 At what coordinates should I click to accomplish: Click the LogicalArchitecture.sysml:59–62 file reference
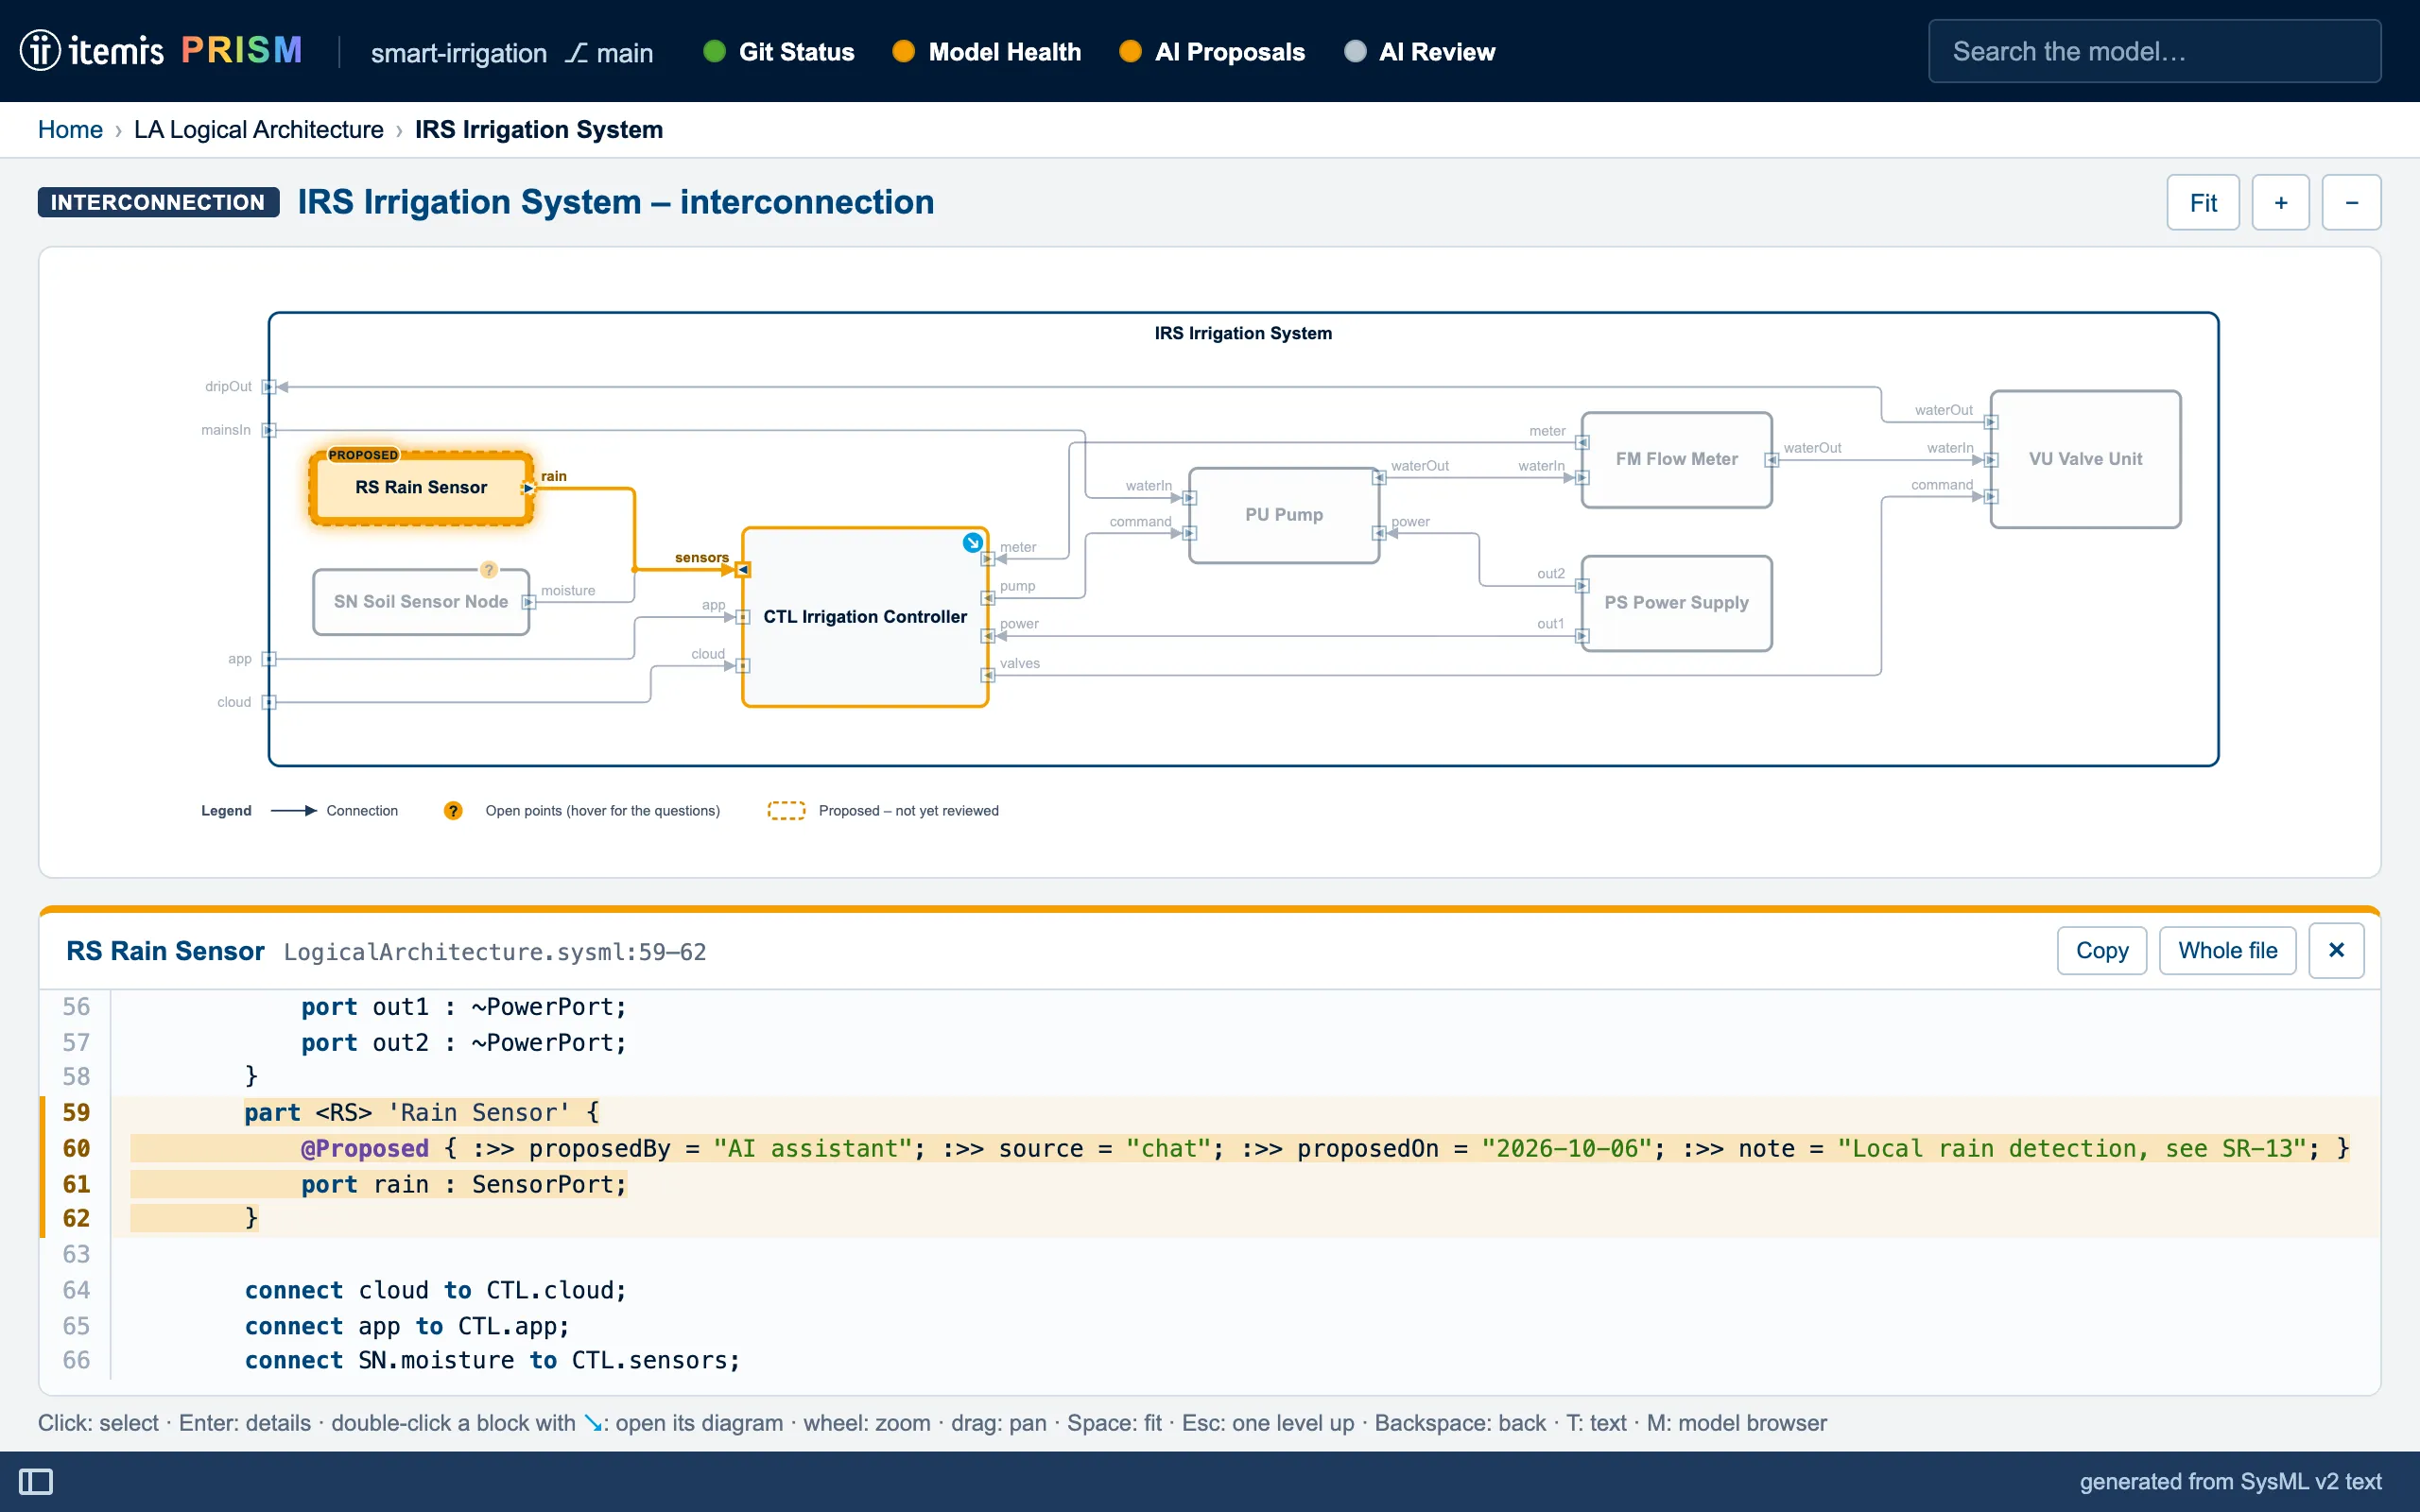point(495,952)
